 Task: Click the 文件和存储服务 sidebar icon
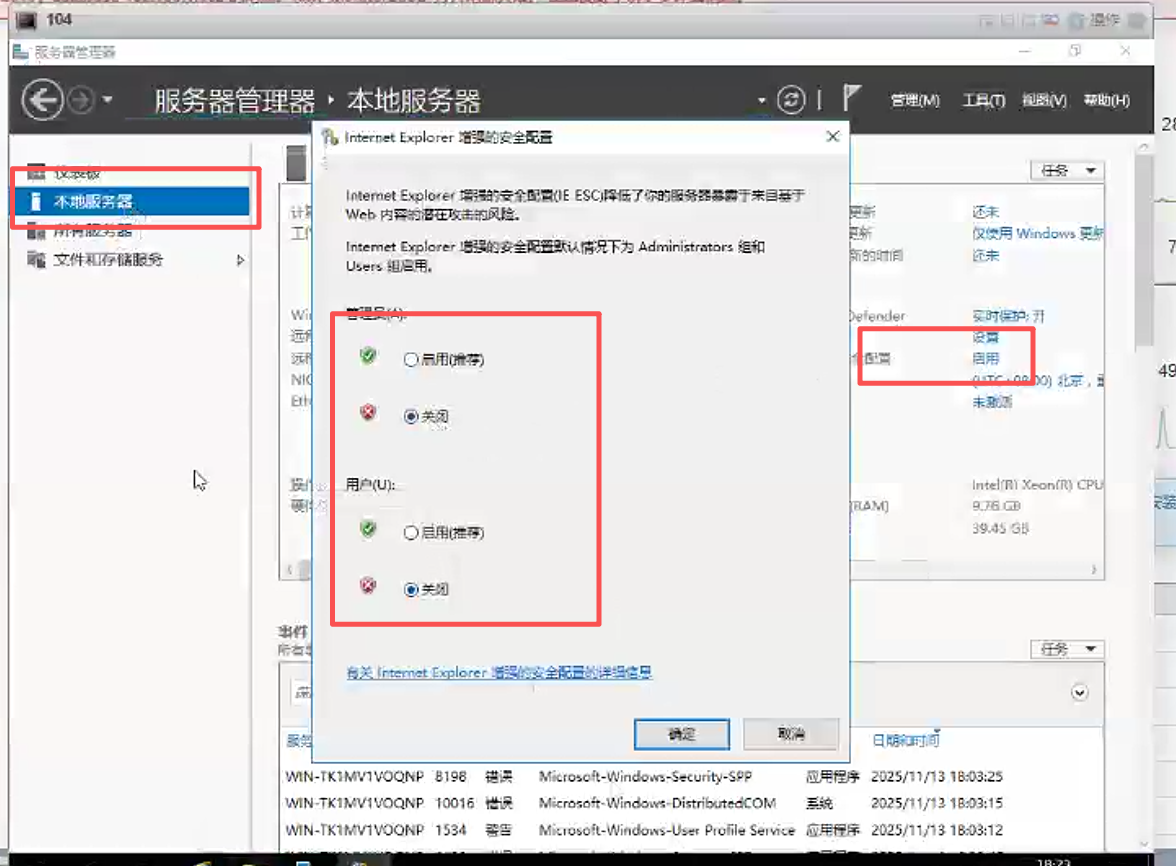click(x=37, y=260)
